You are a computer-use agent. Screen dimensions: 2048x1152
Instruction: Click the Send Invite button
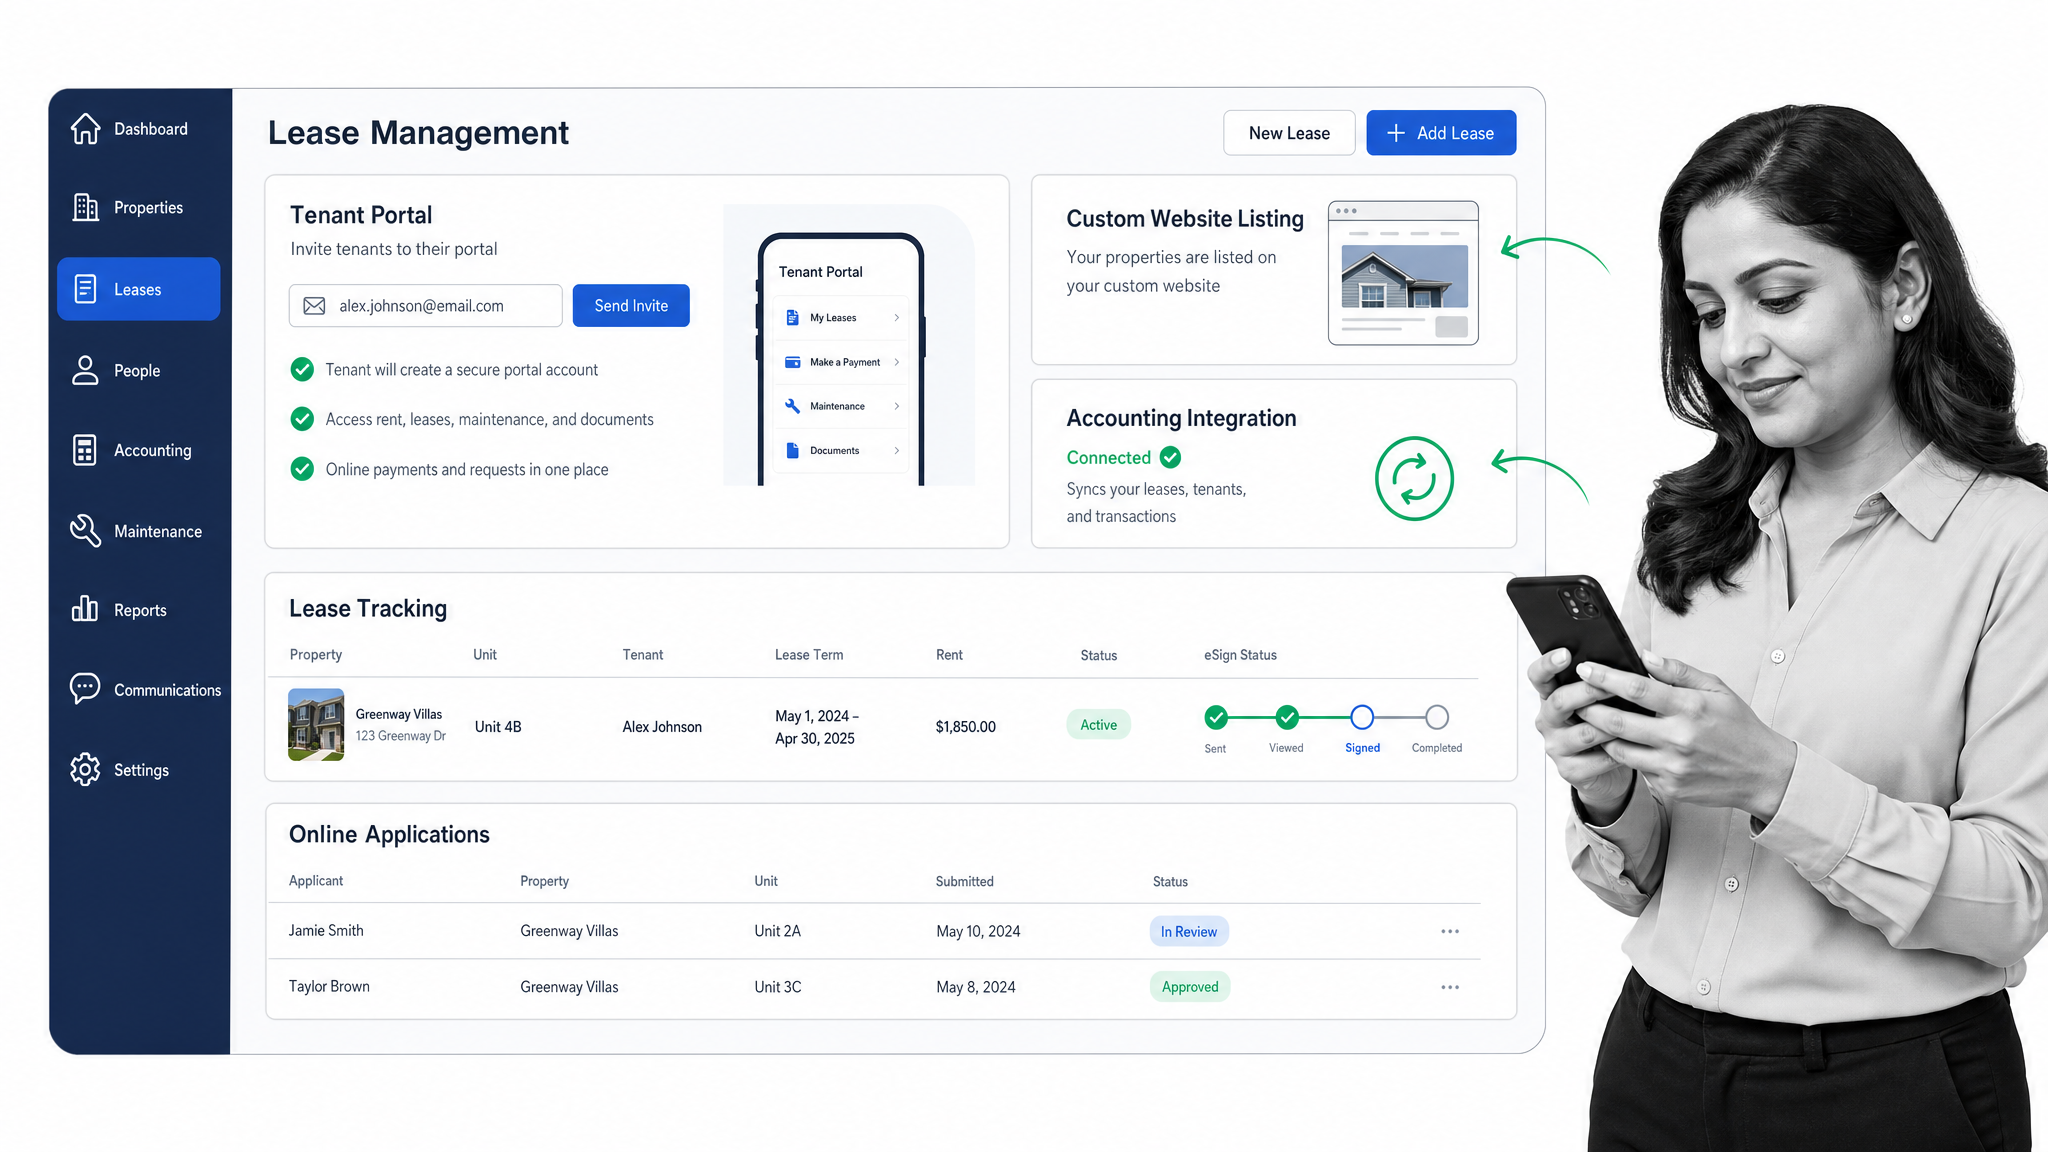click(631, 306)
